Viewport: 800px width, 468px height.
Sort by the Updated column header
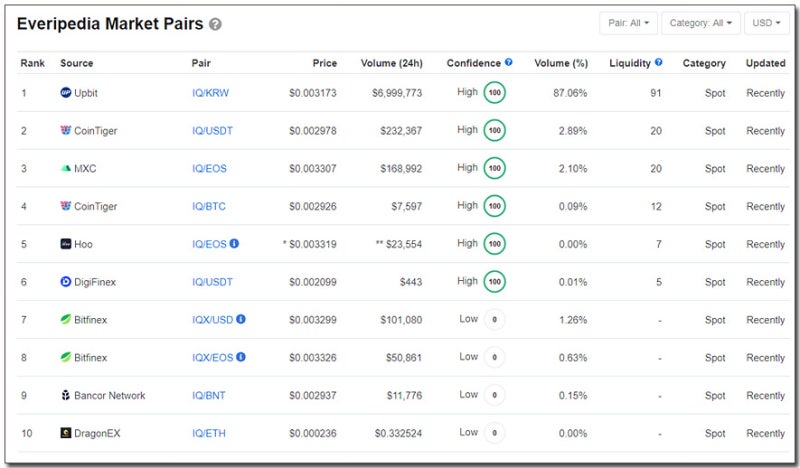765,63
